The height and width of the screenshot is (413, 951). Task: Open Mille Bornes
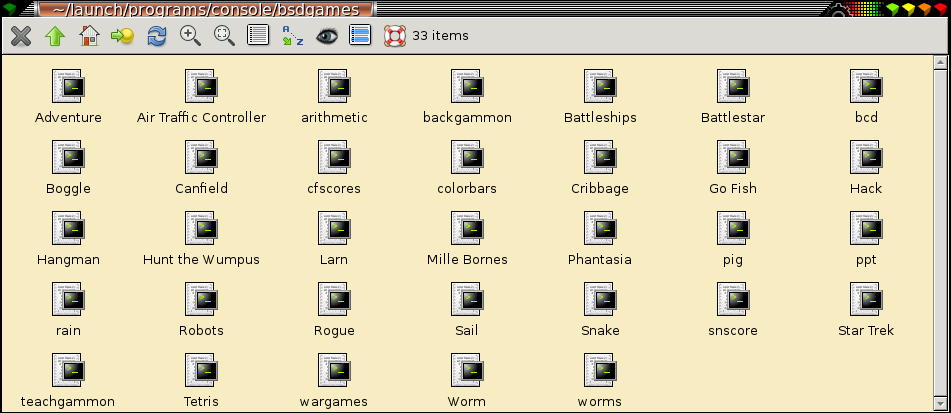coord(467,239)
